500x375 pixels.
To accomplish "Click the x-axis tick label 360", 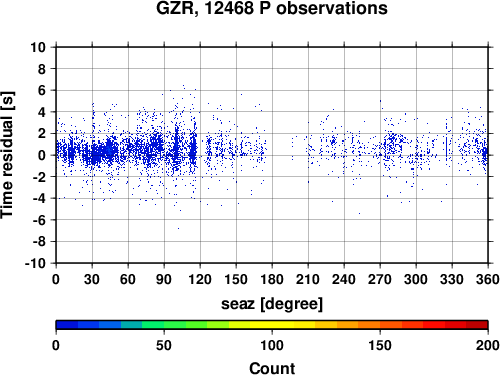I will (x=487, y=279).
